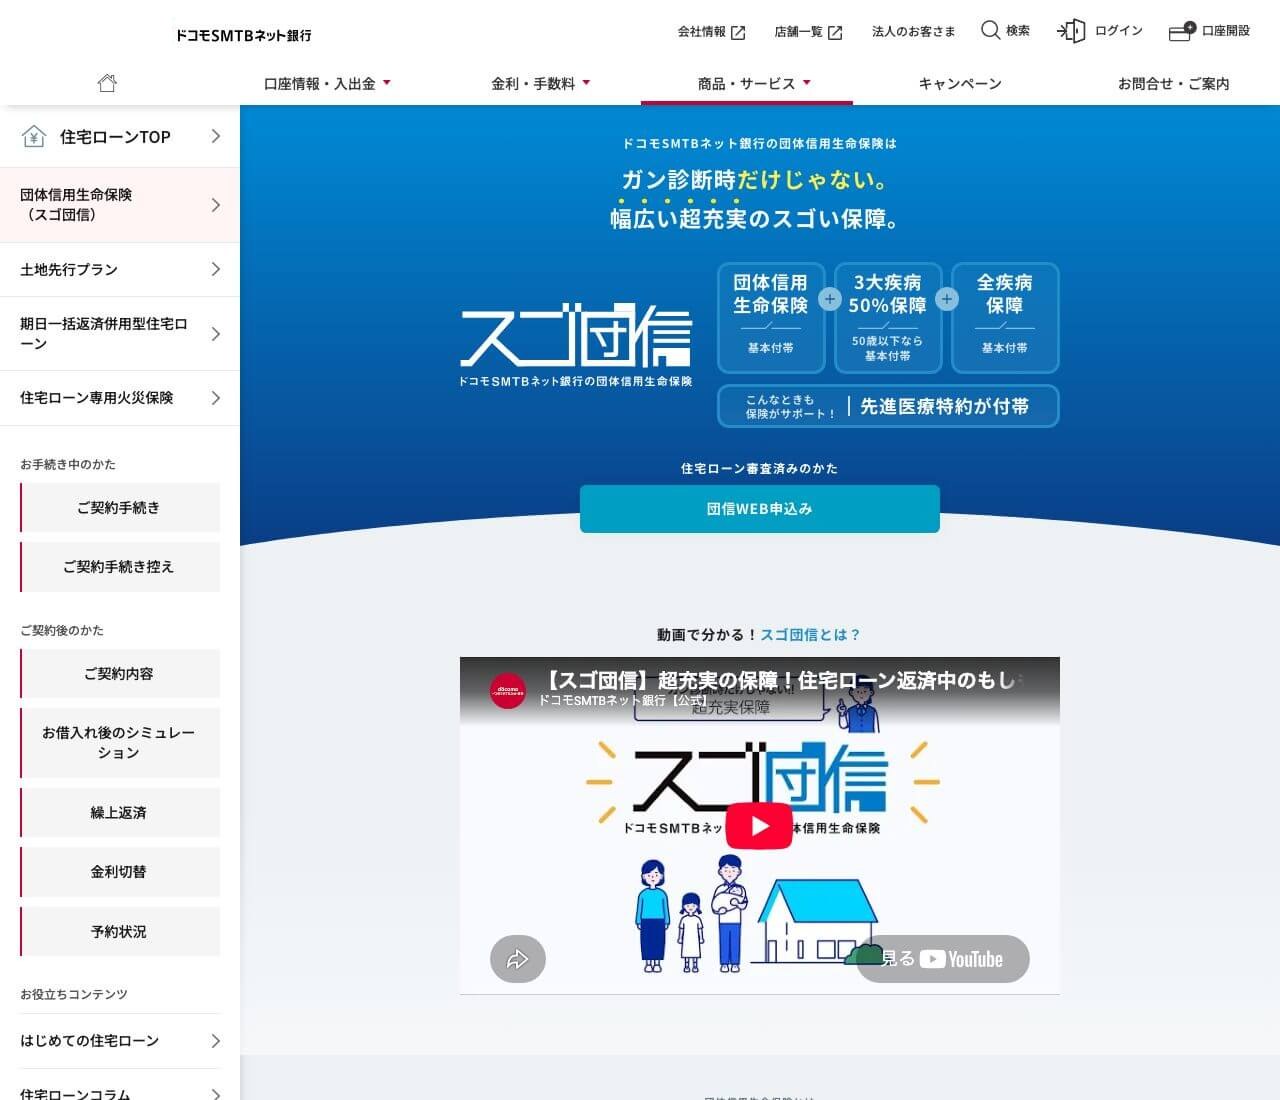Click external link icon beside 会社情報
Image resolution: width=1280 pixels, height=1100 pixels.
click(x=738, y=32)
